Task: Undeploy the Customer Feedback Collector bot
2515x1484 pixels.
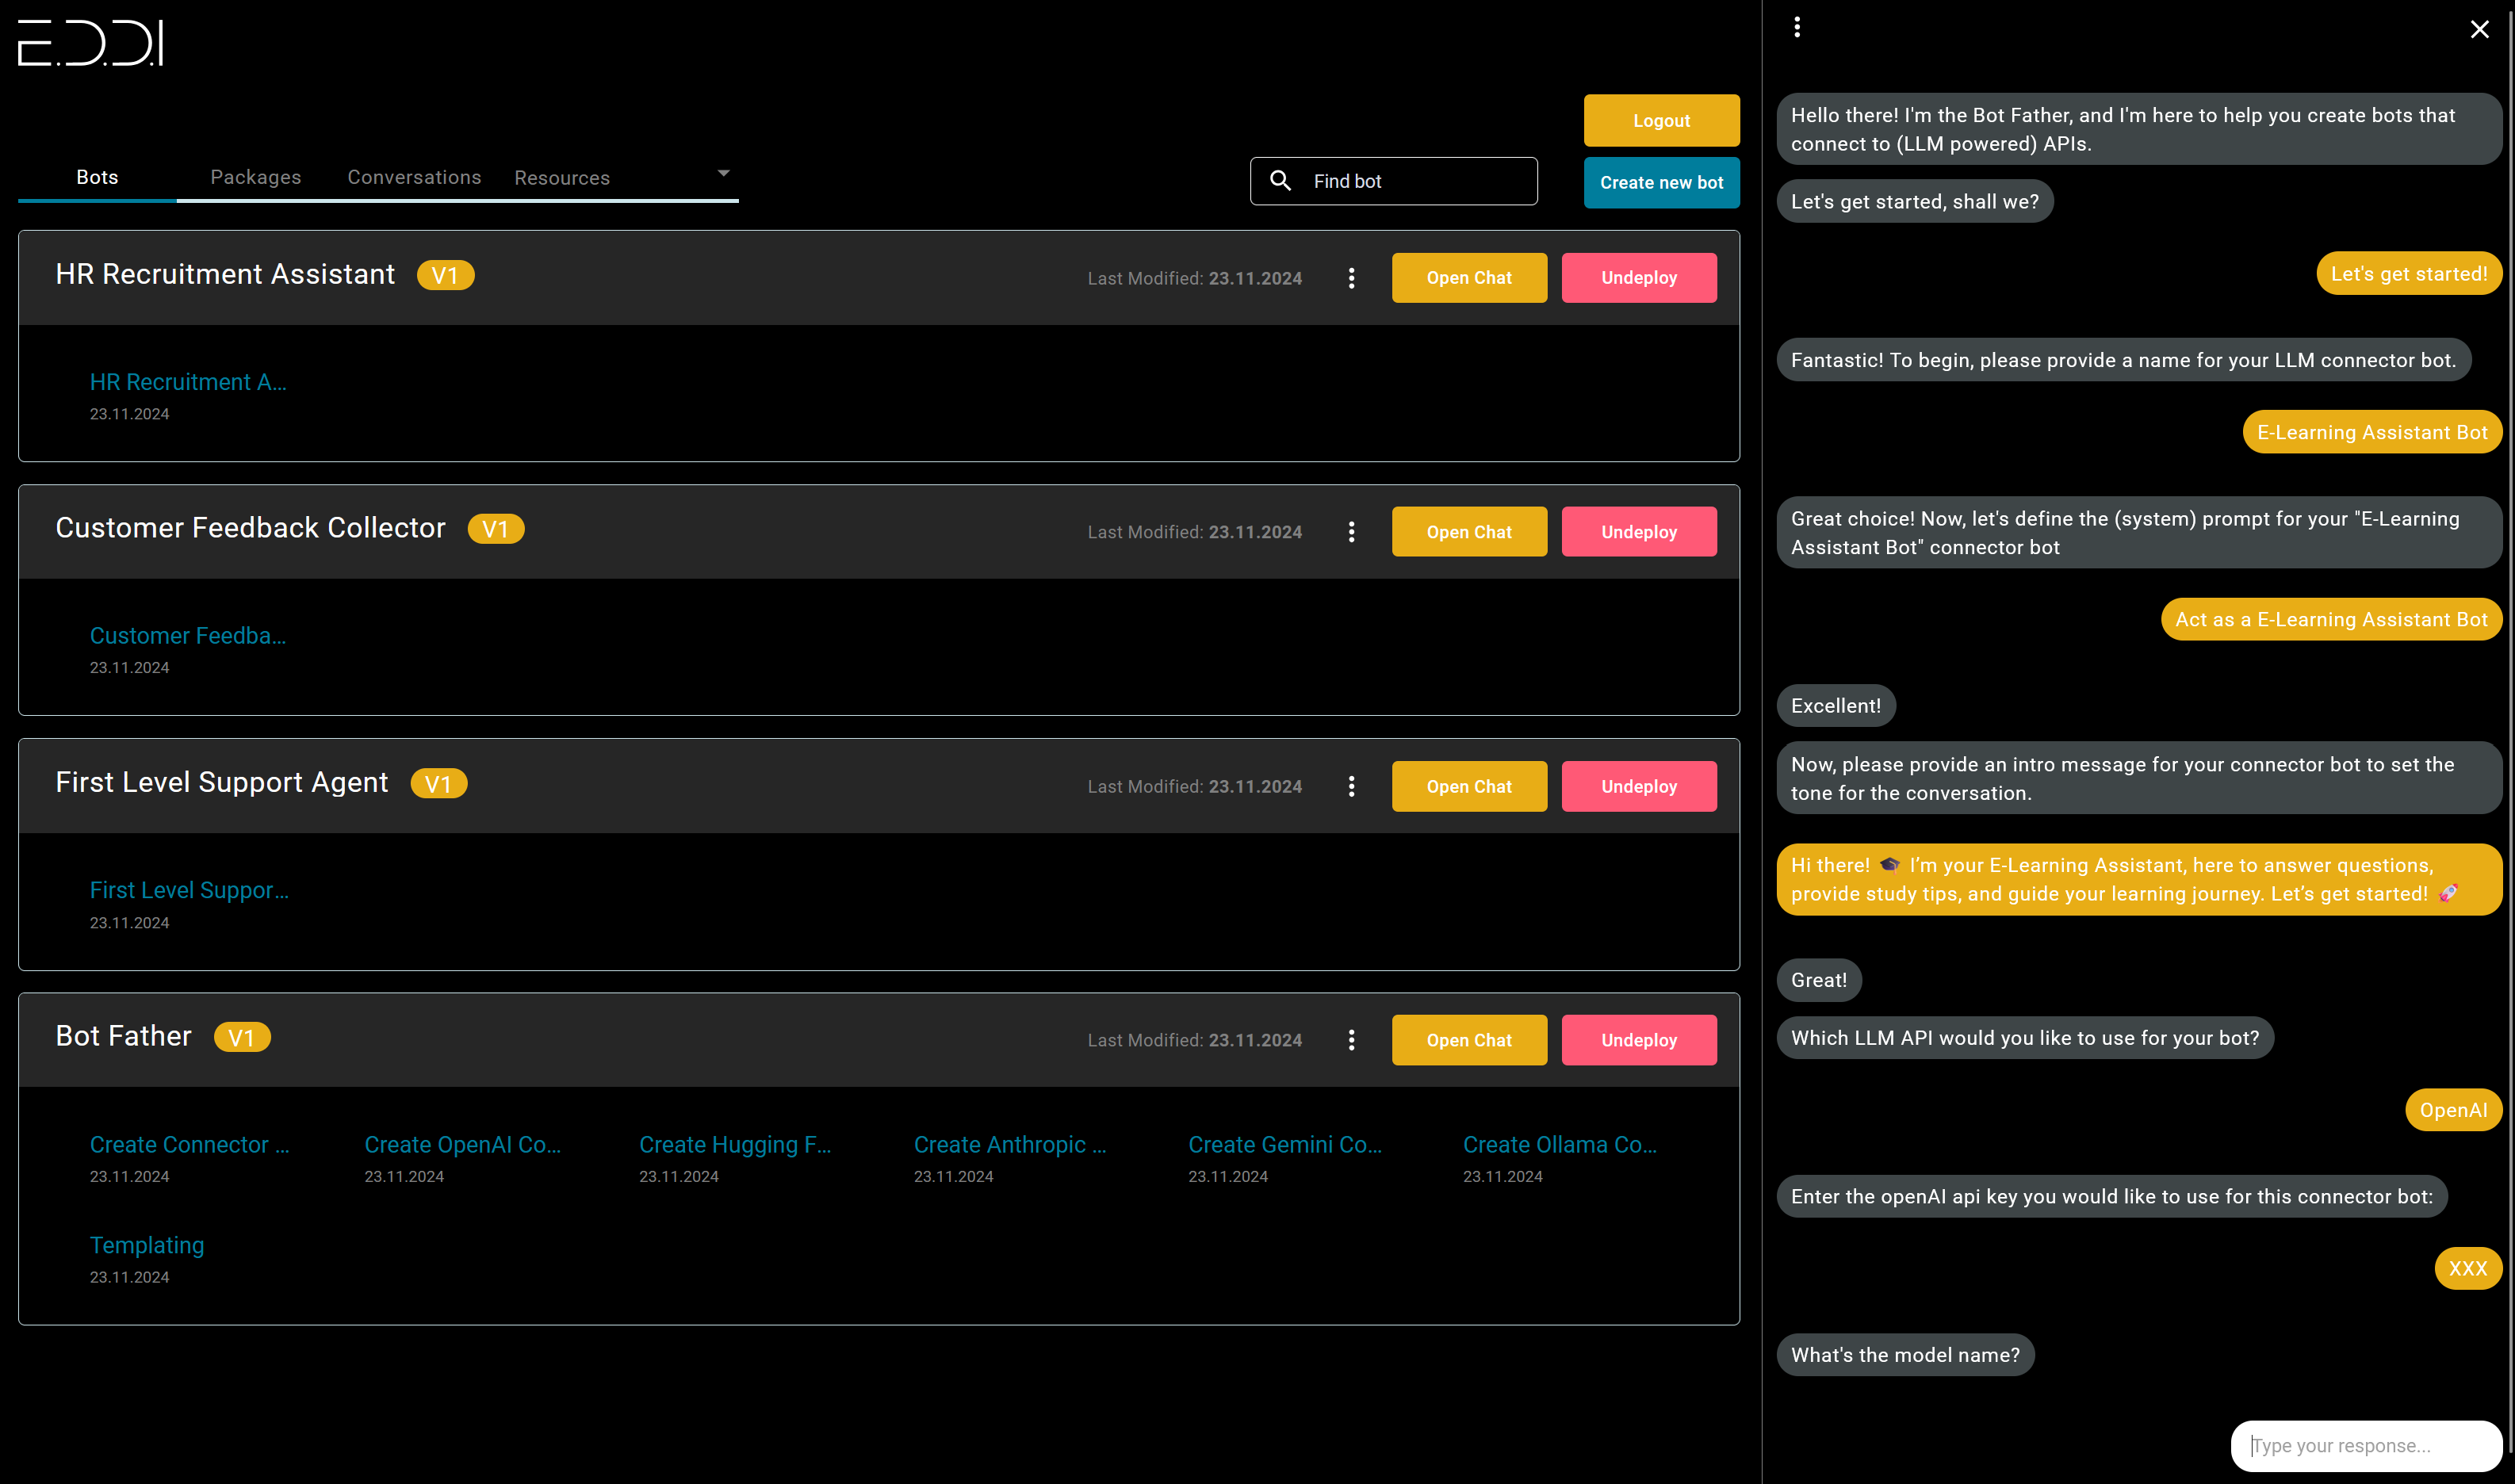Action: click(1638, 531)
